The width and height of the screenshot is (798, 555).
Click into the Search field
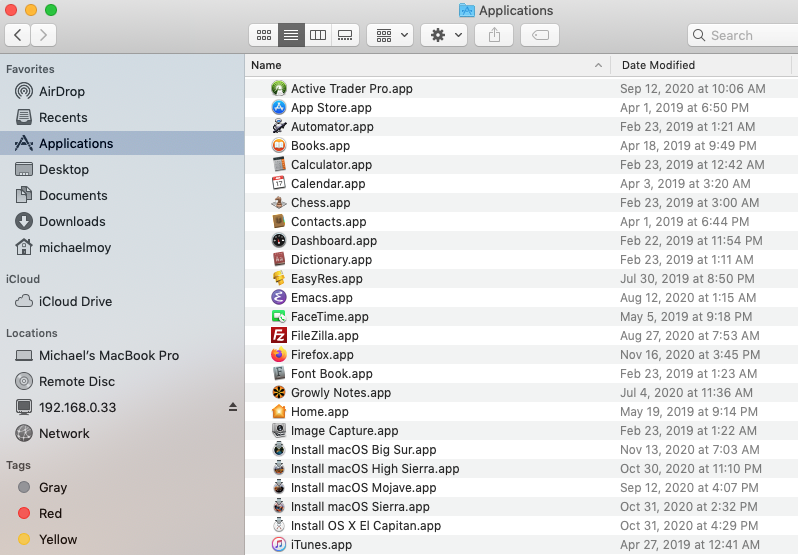743,35
